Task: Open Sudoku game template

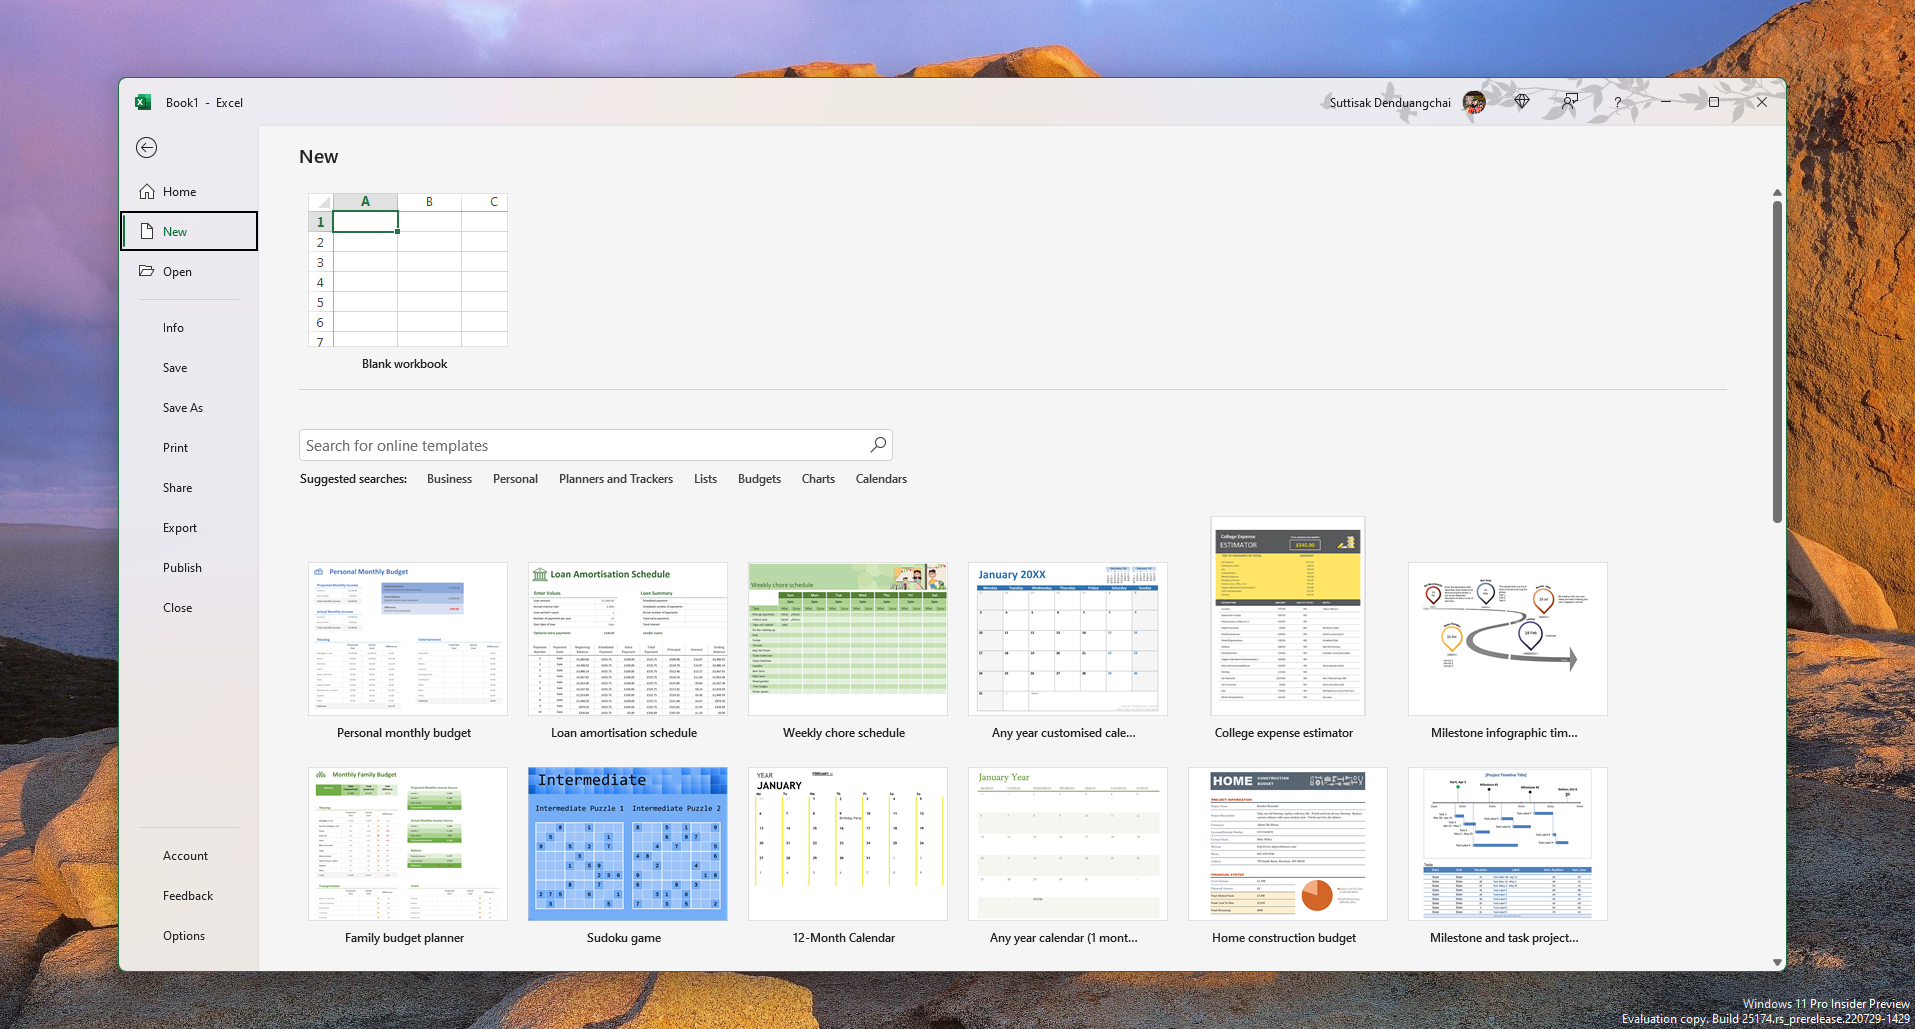Action: (628, 844)
